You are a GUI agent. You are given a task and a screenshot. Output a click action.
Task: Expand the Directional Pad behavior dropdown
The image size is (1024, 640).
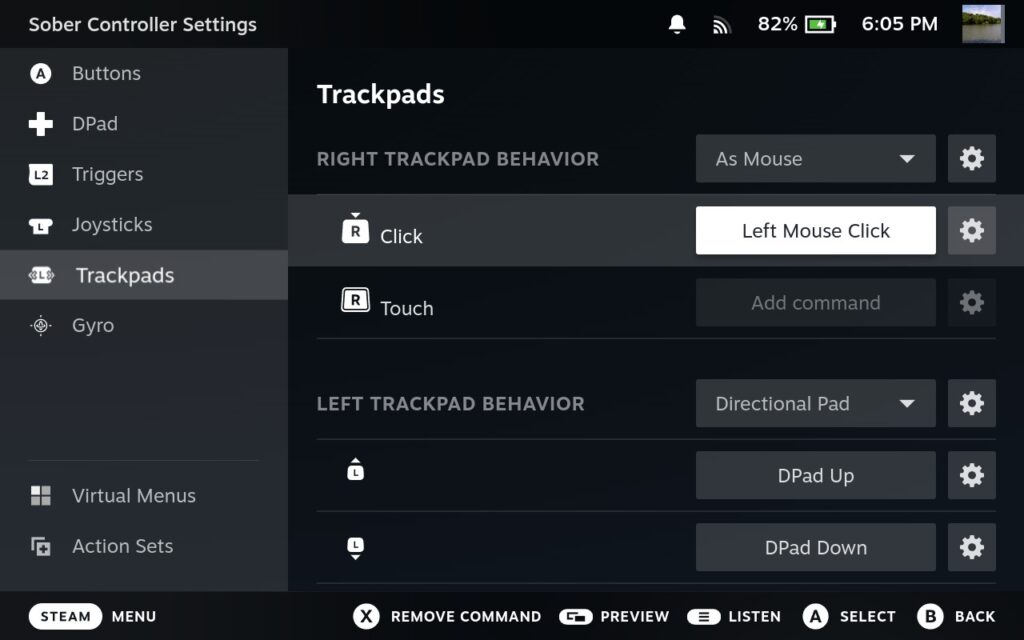(815, 404)
